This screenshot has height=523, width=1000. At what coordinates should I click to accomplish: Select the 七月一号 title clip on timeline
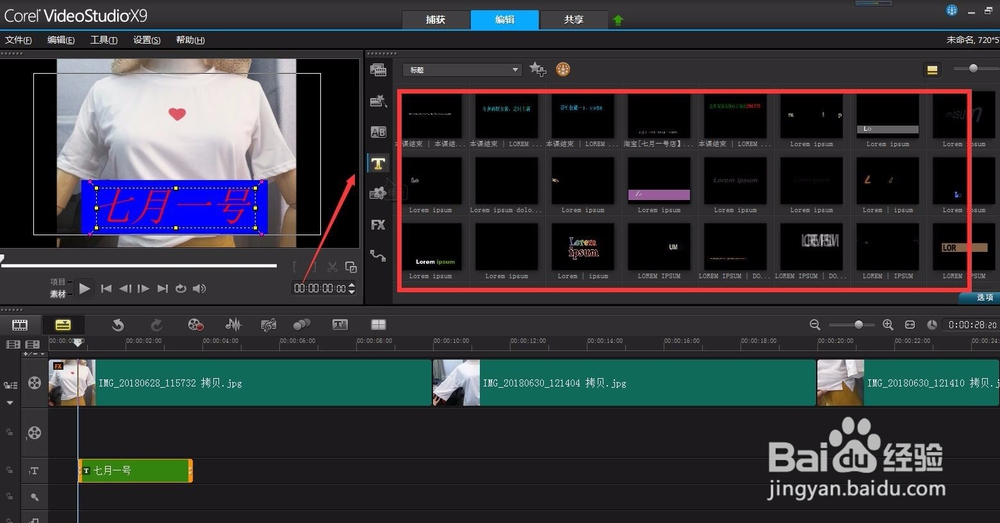(x=135, y=471)
